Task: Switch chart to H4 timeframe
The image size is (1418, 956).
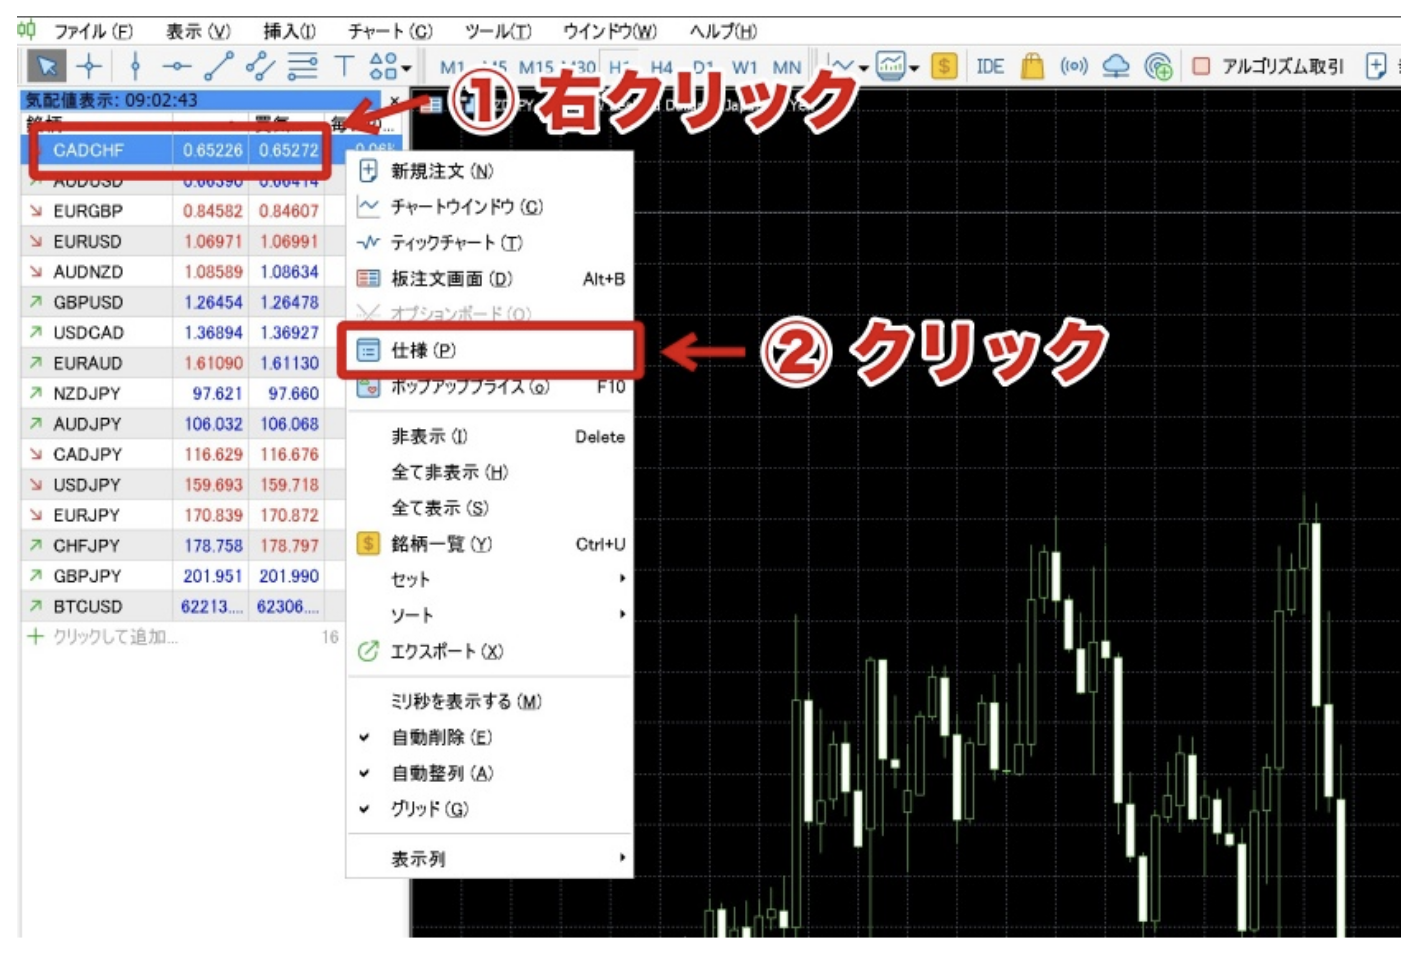Action: tap(661, 68)
